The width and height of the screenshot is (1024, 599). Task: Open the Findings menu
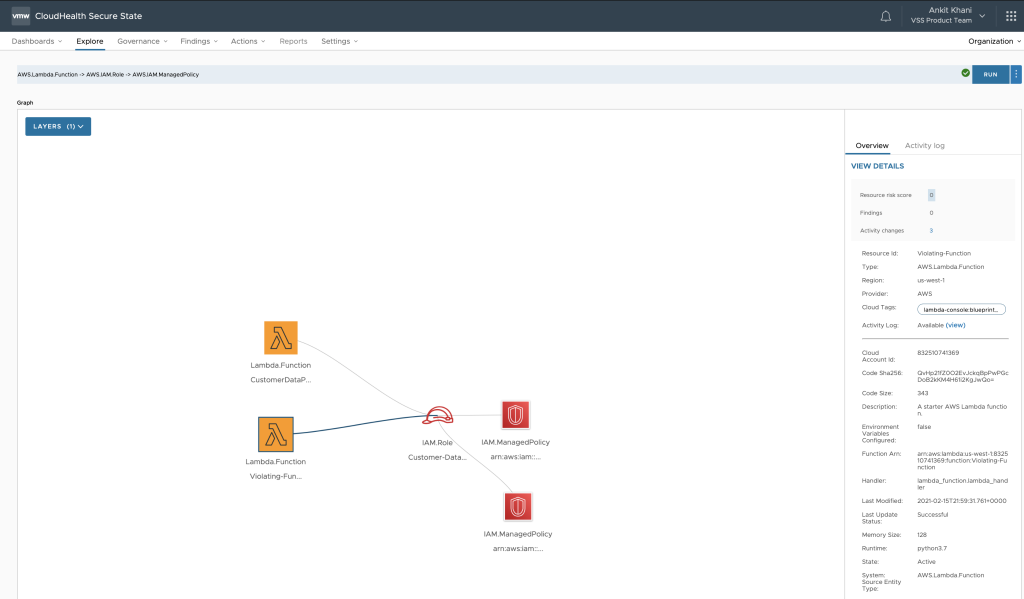(x=199, y=41)
